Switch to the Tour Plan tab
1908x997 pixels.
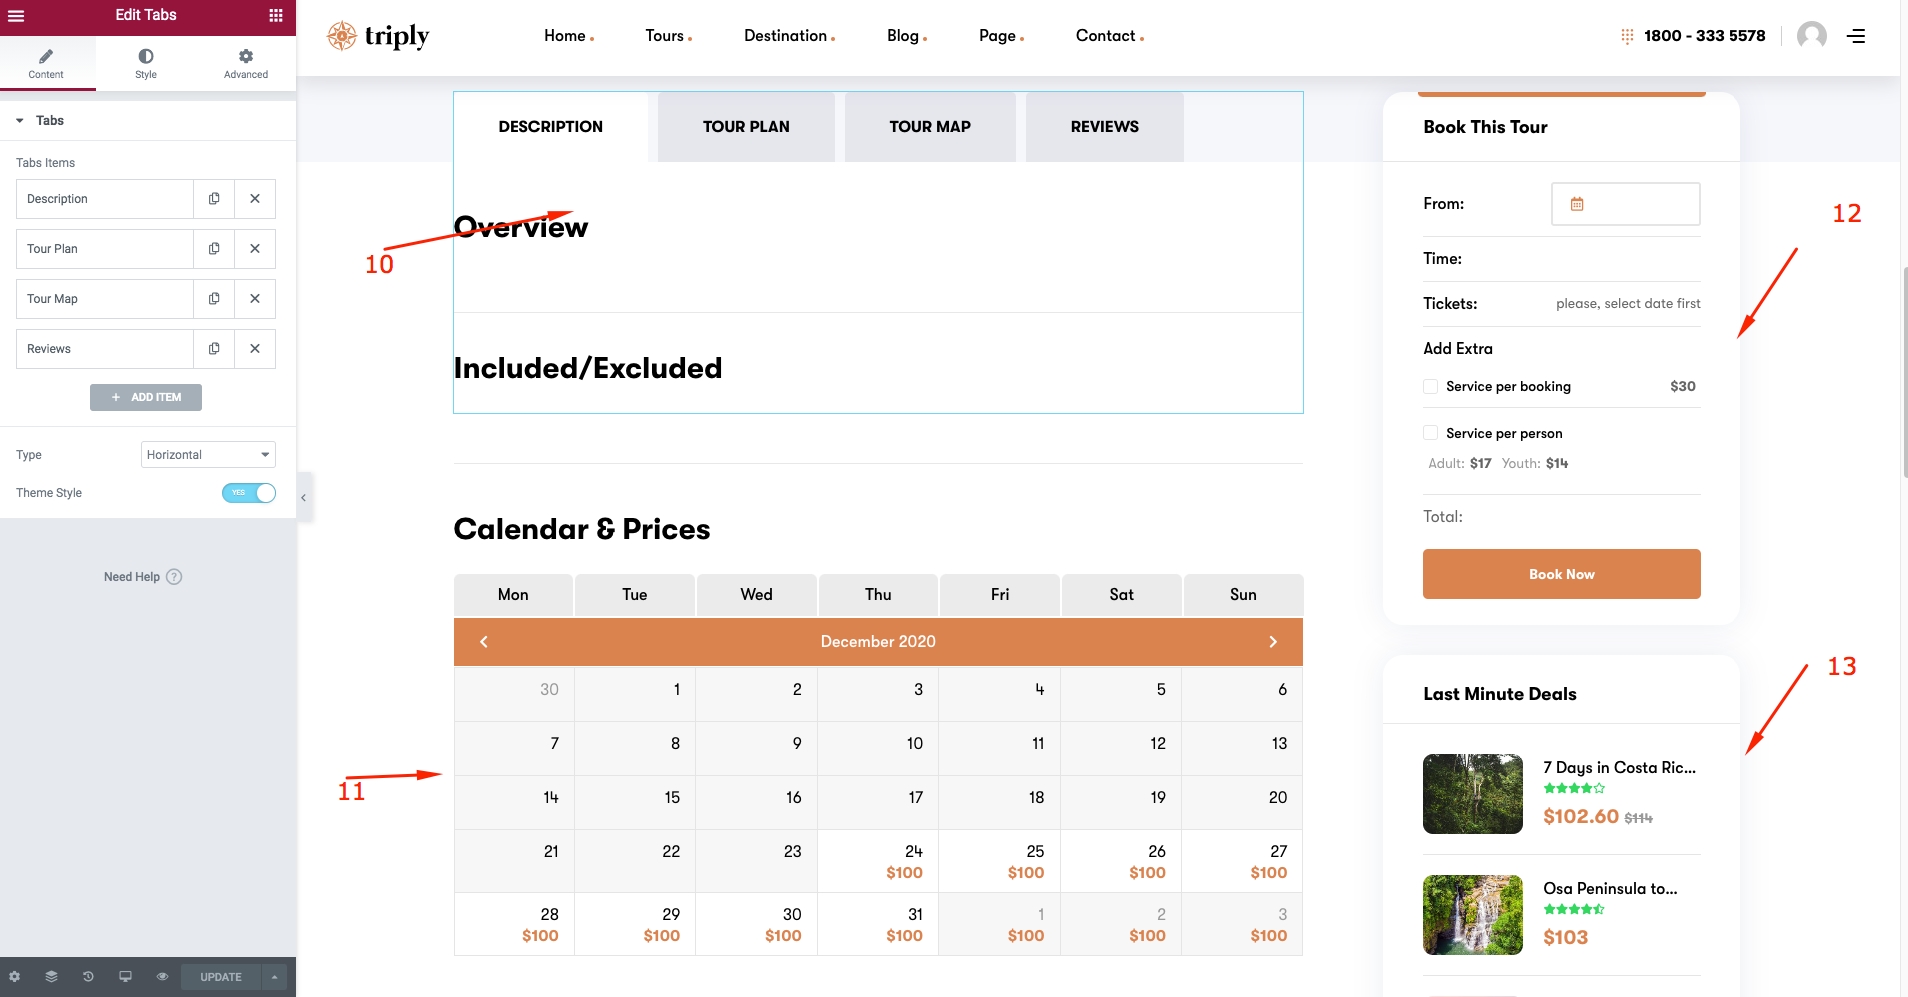(745, 127)
